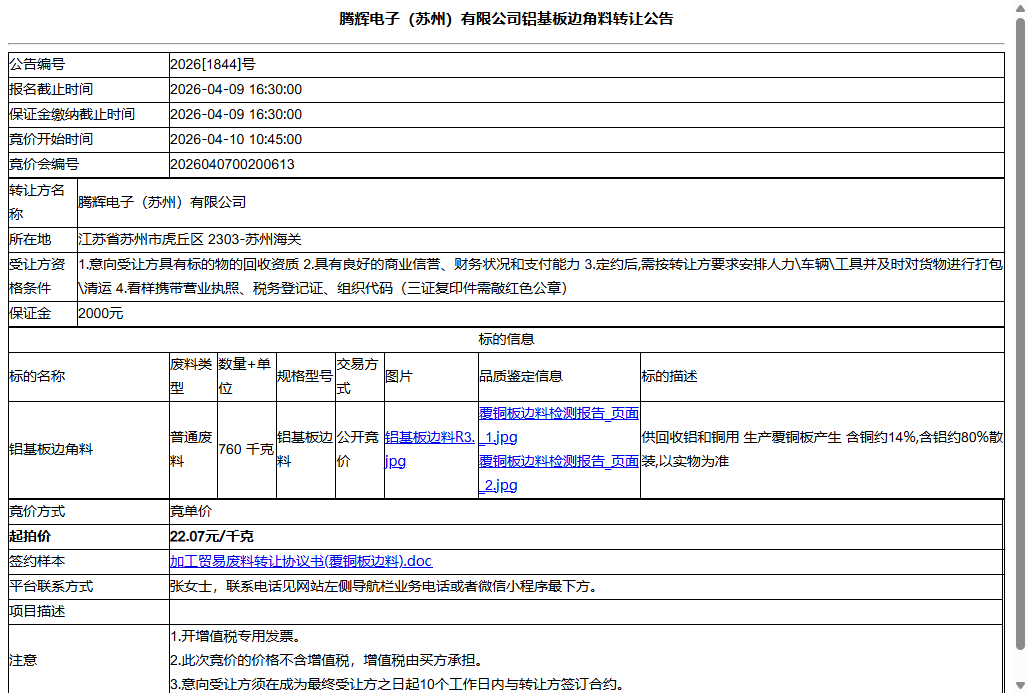The image size is (1028, 693).
Task: Click the announcement number 2026[1844]号
Action: 212,64
